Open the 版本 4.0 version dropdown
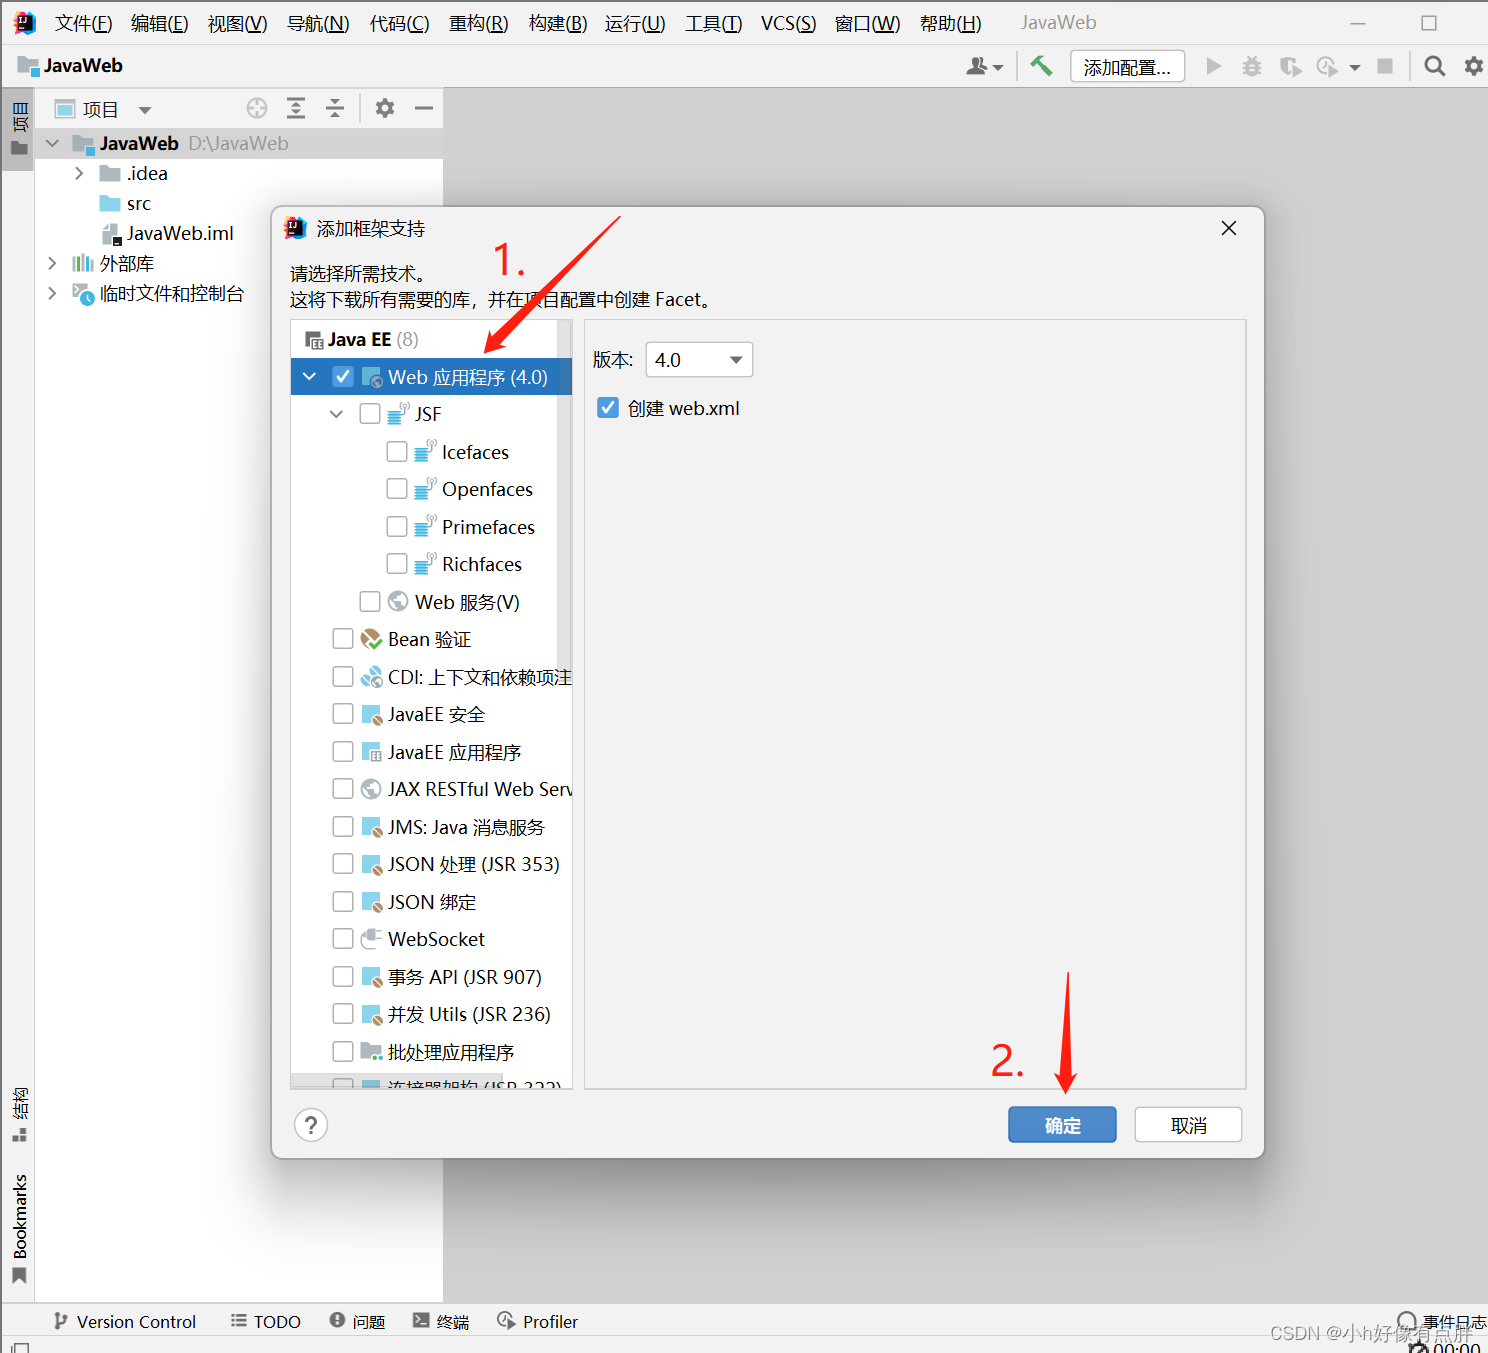The width and height of the screenshot is (1488, 1353). [x=699, y=360]
